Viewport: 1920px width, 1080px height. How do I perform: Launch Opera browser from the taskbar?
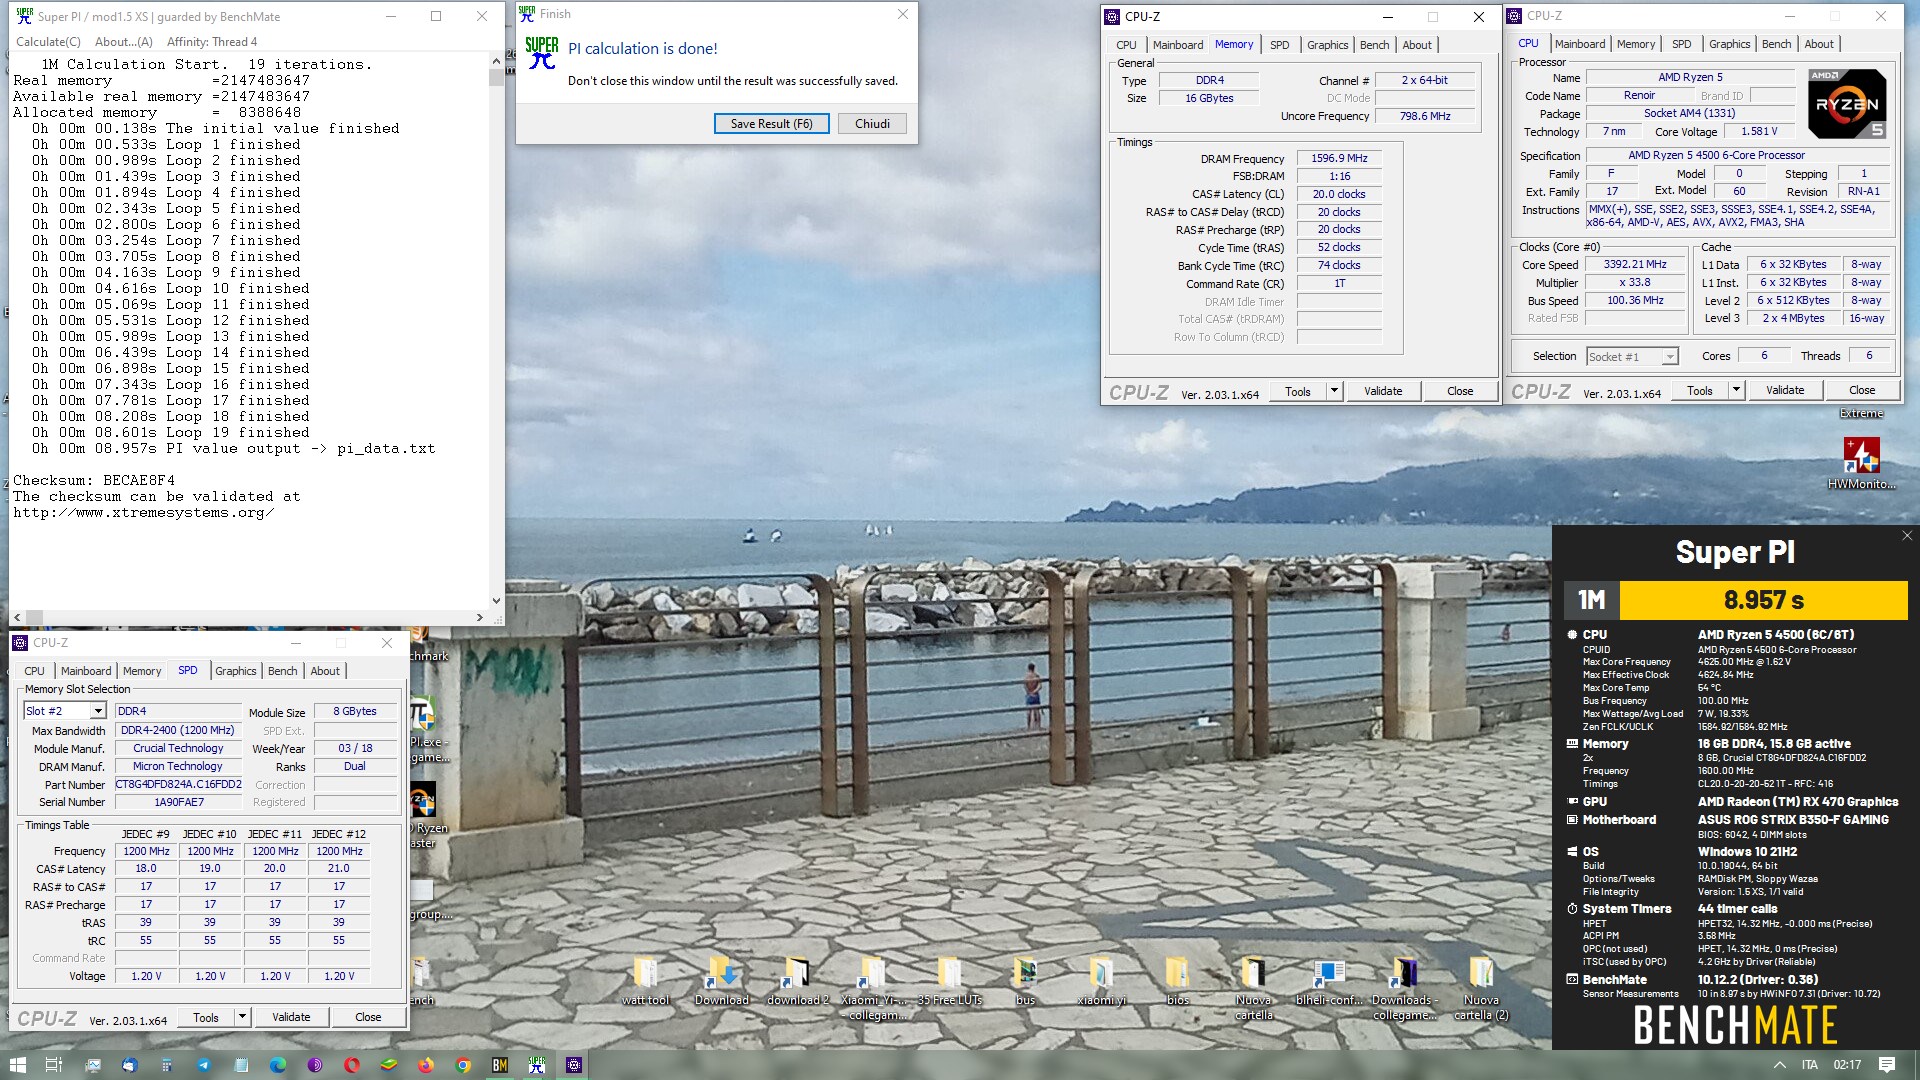[351, 1065]
